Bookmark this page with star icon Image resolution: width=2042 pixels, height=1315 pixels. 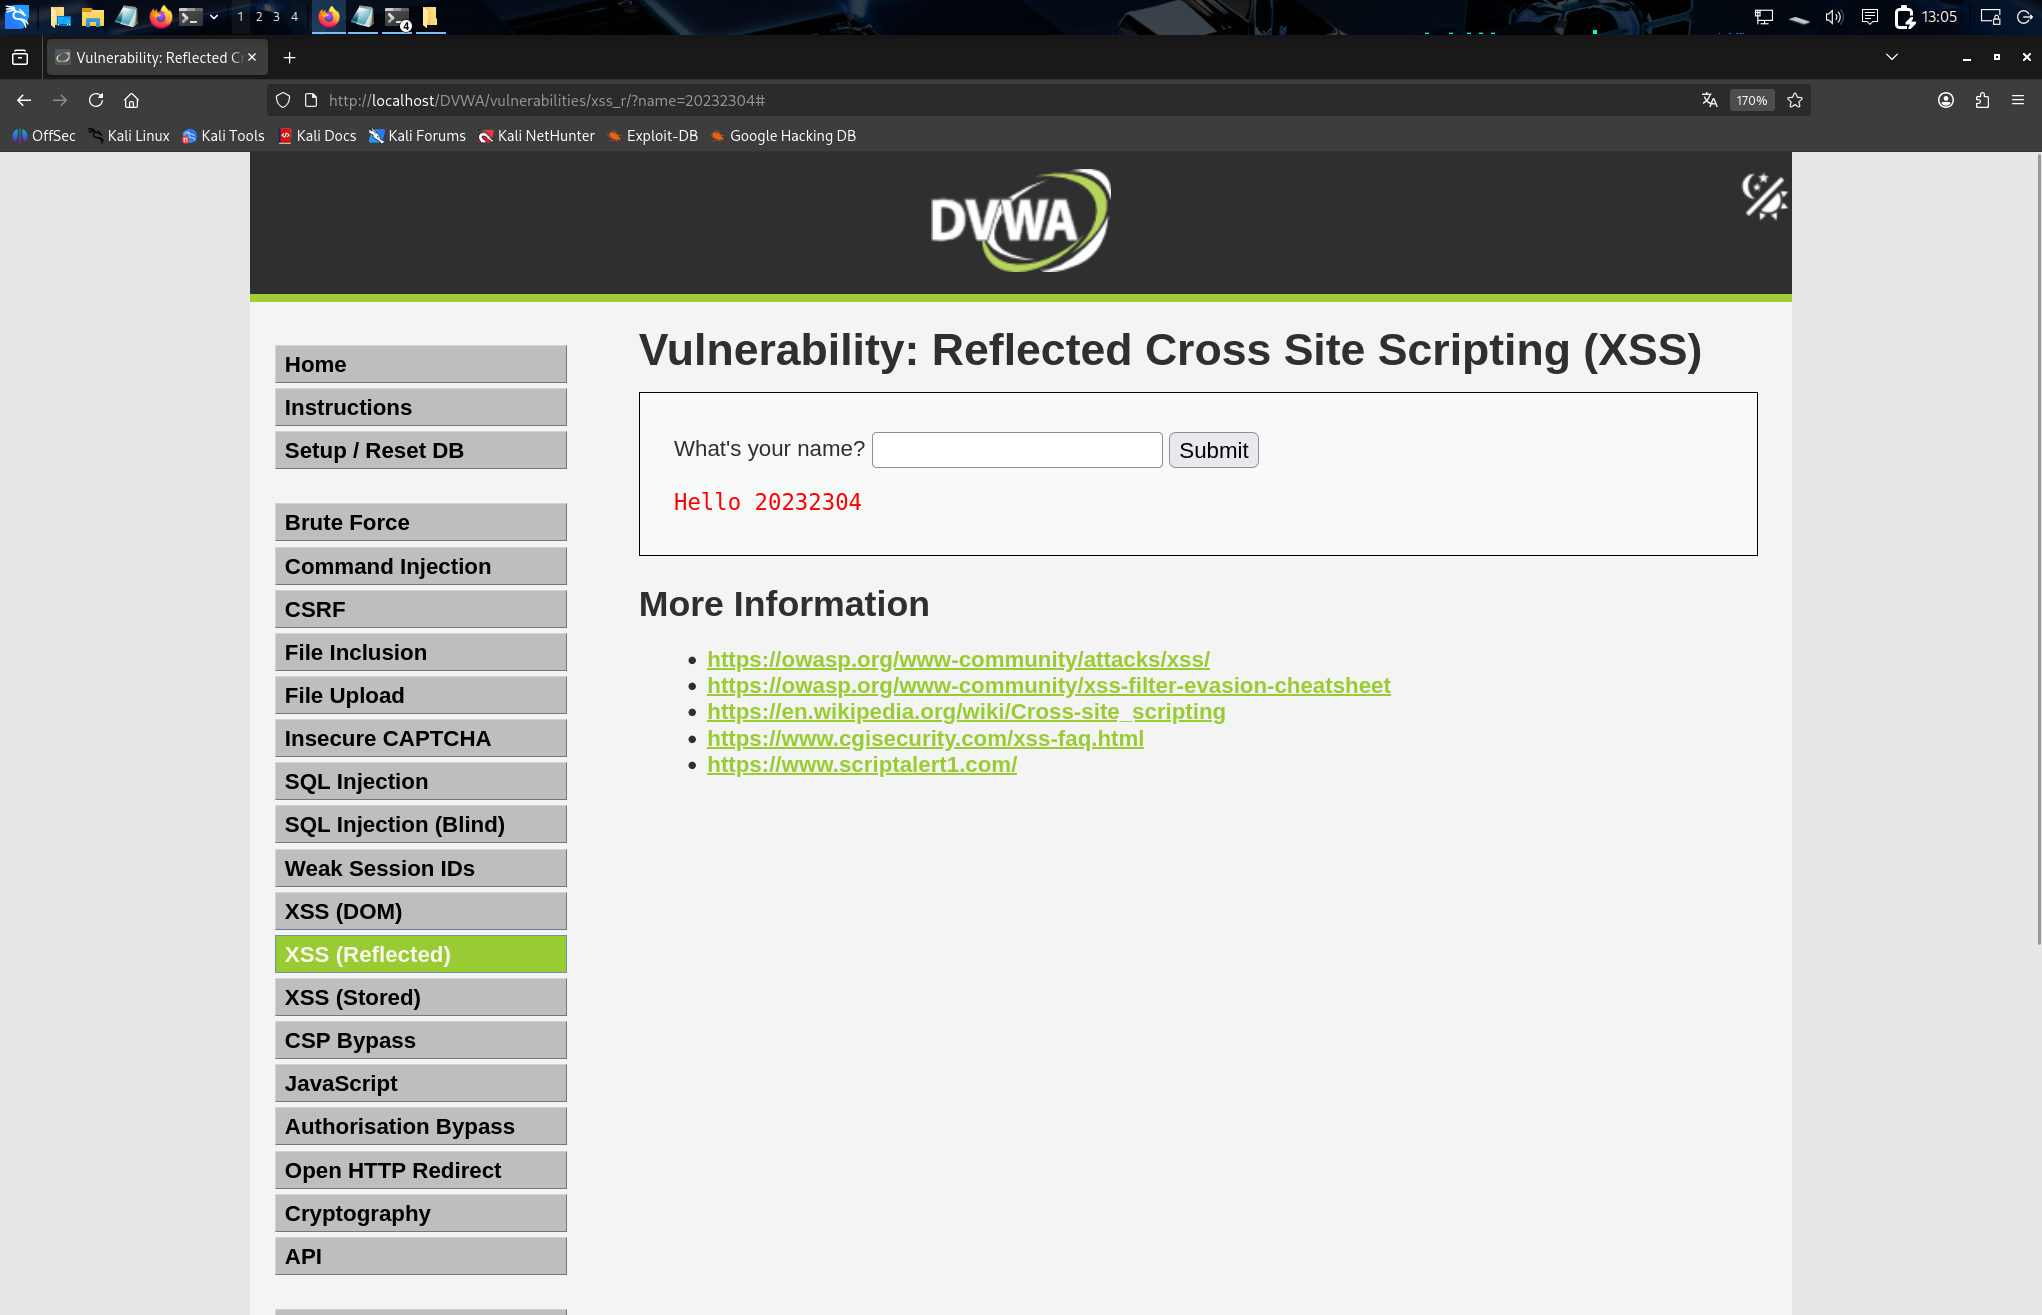pyautogui.click(x=1795, y=100)
